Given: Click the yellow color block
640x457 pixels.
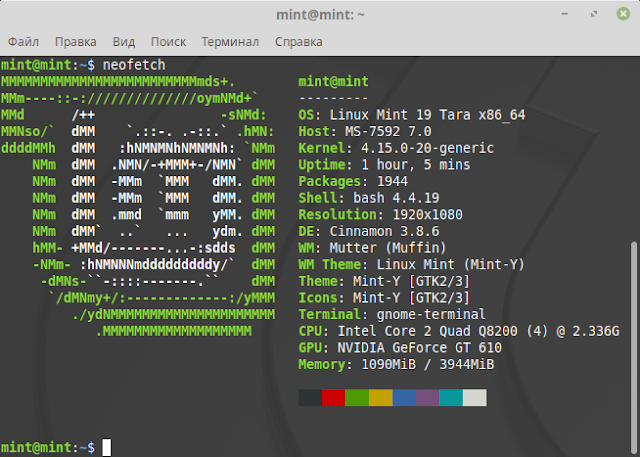Looking at the screenshot, I should point(381,397).
